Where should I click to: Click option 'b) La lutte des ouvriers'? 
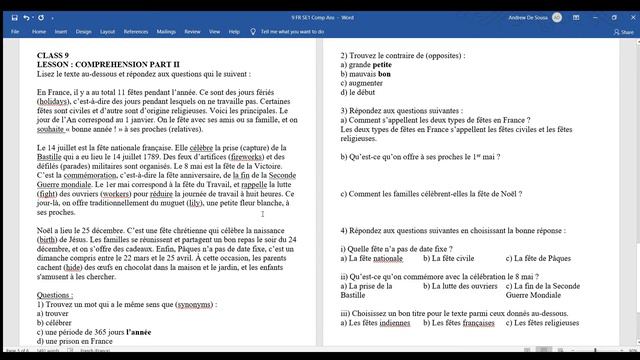pyautogui.click(x=460, y=286)
